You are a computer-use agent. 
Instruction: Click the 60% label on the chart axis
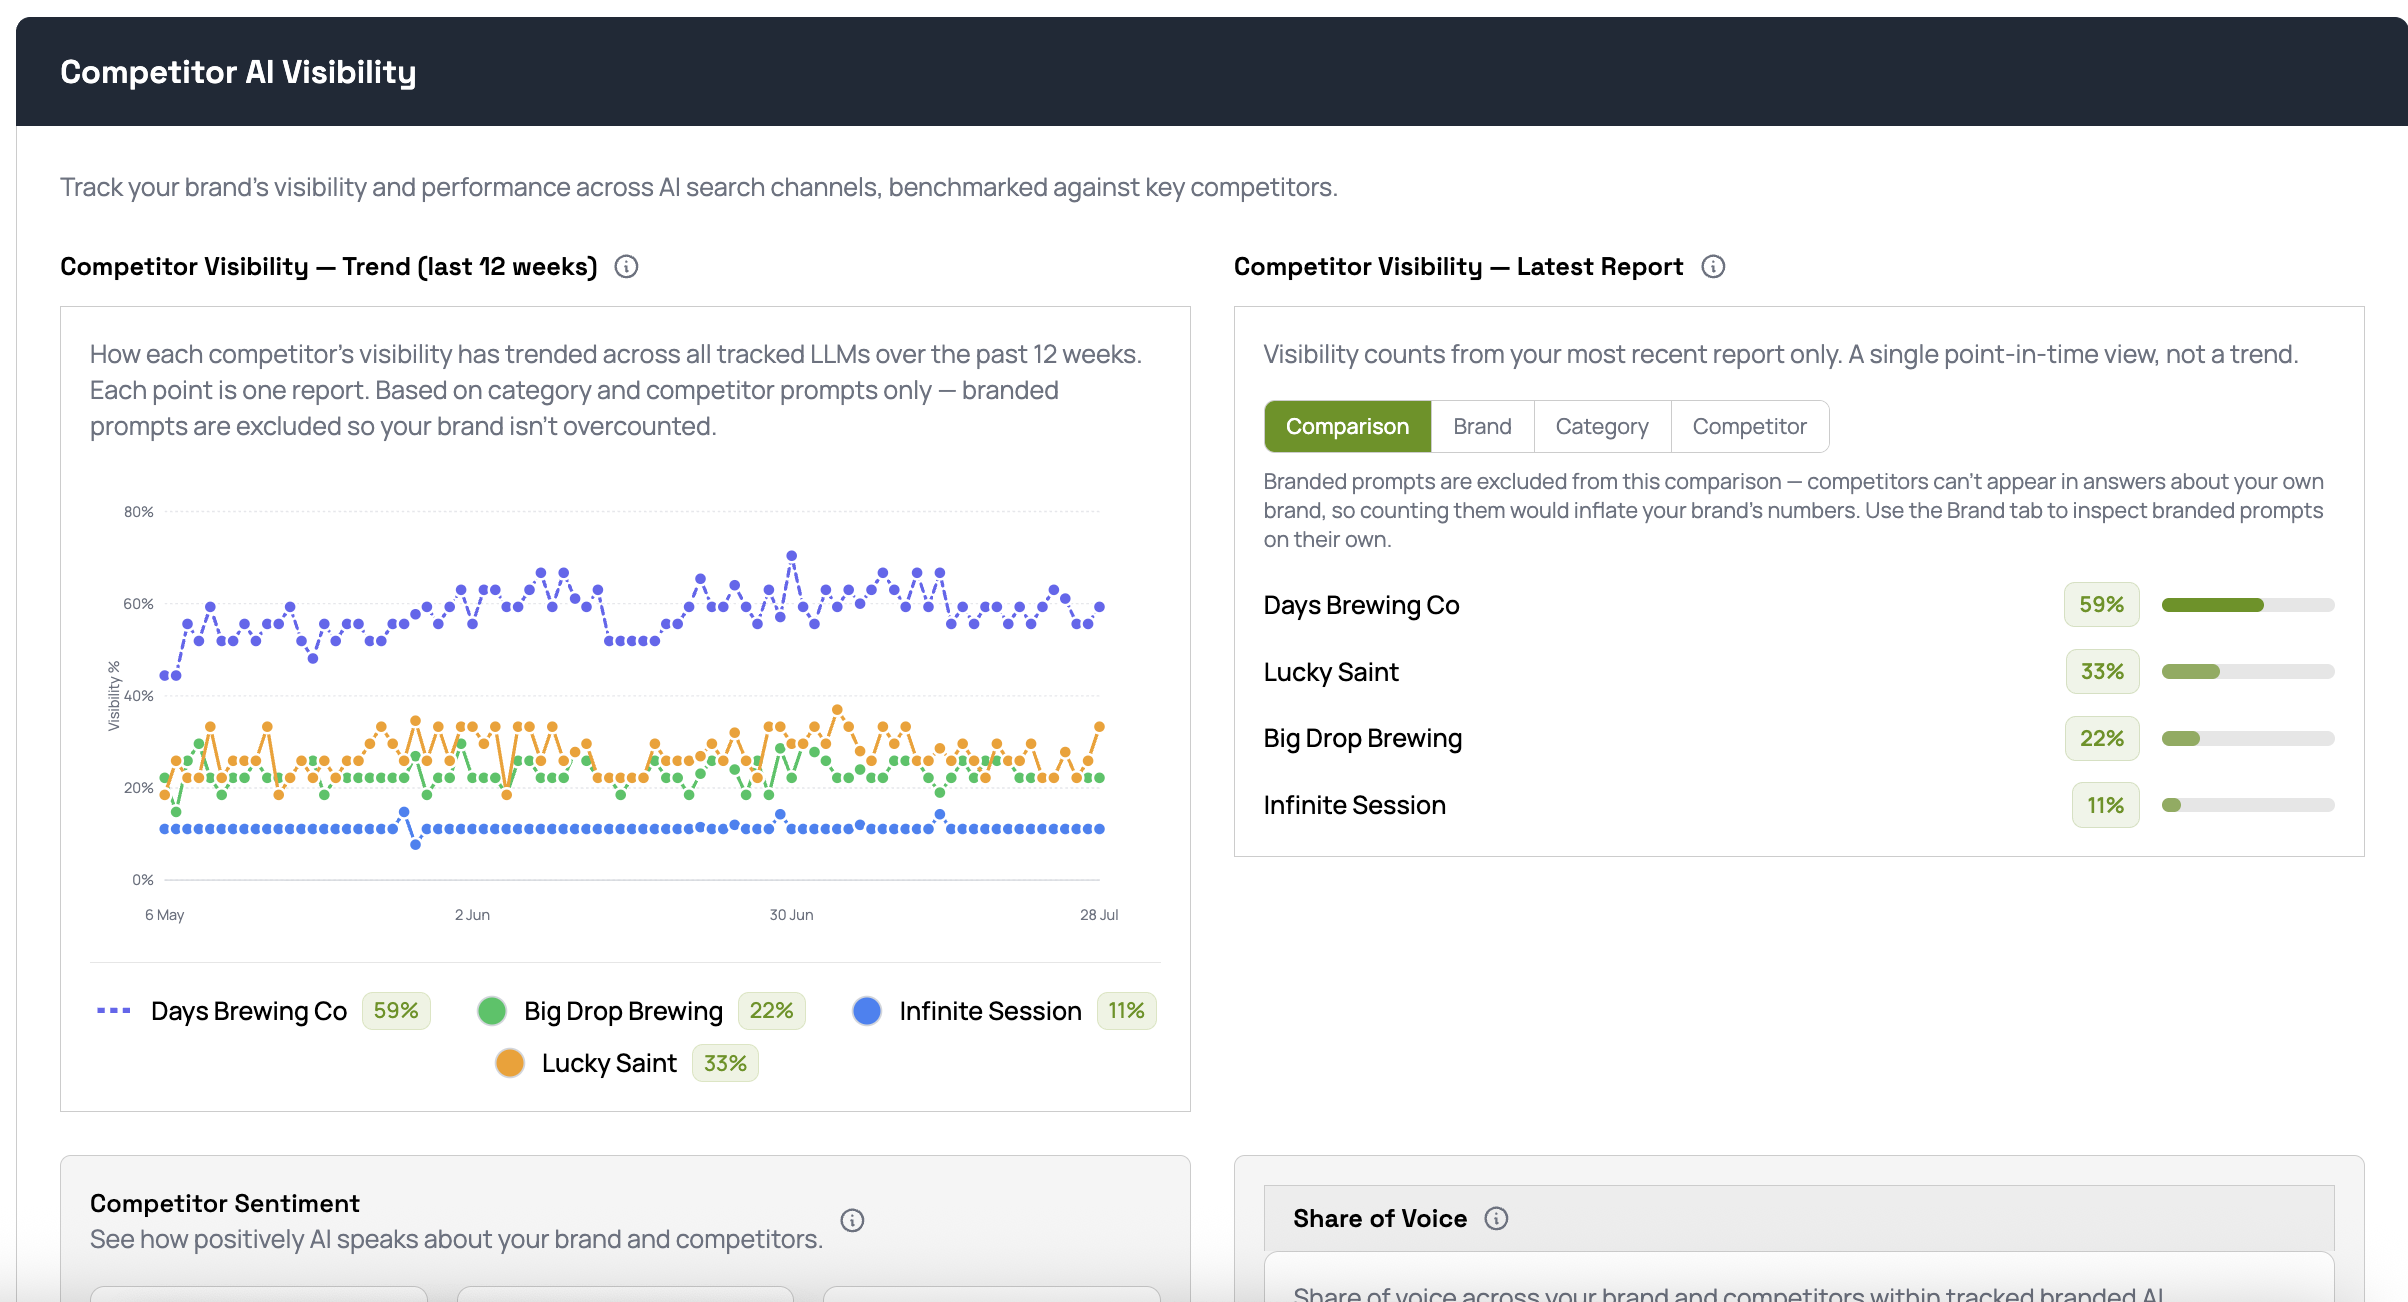pyautogui.click(x=139, y=604)
